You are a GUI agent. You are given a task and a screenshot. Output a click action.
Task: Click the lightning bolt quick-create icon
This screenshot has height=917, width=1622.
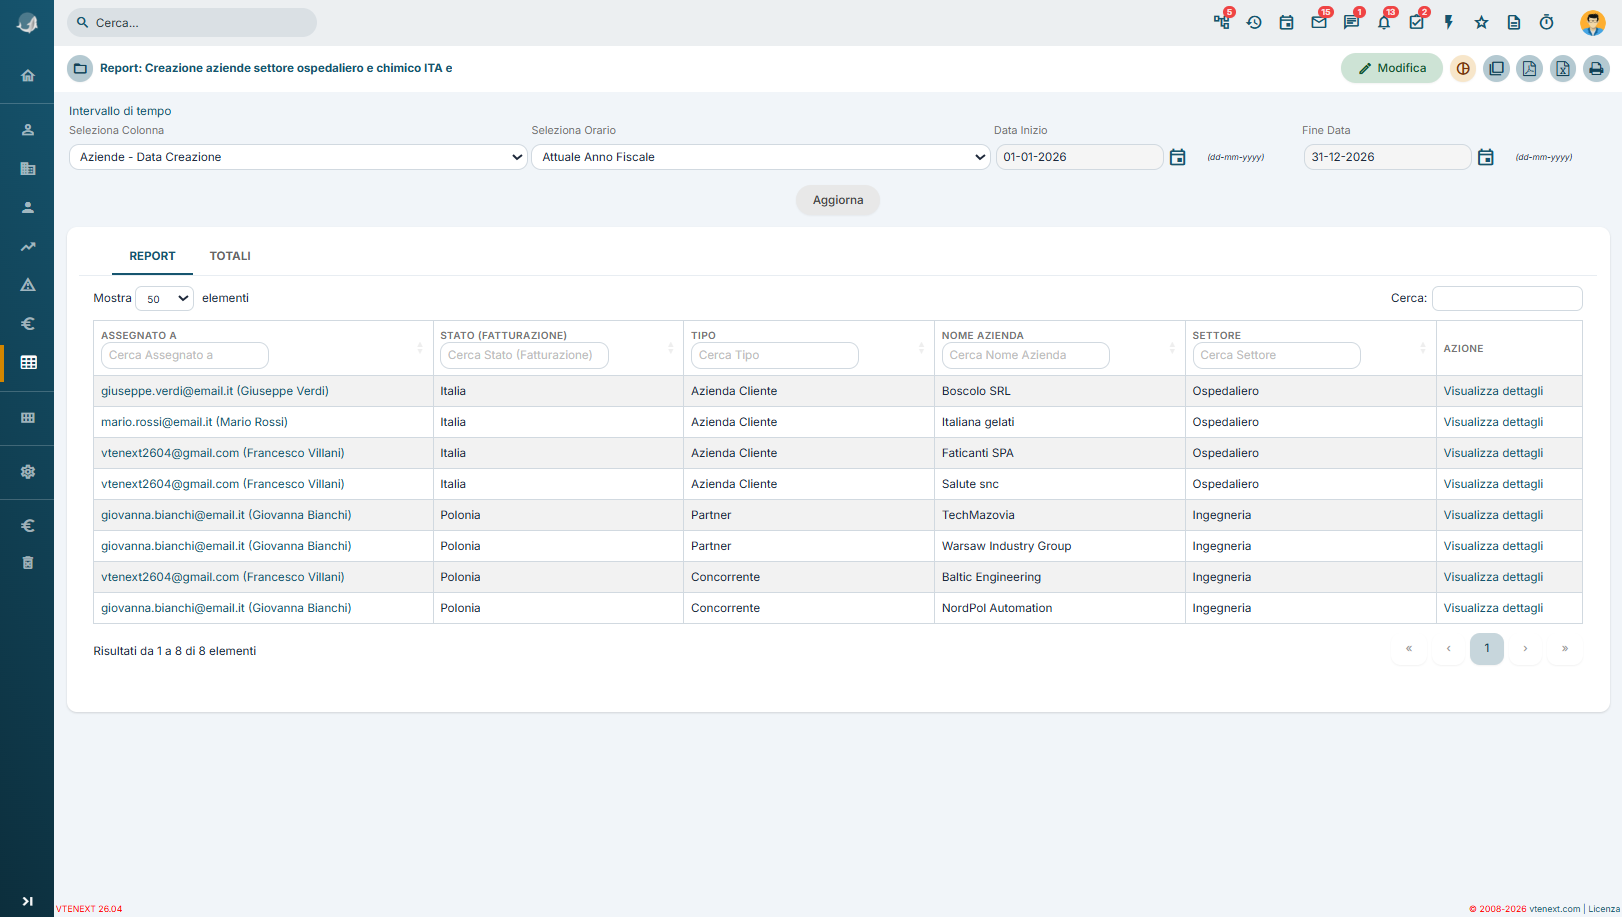tap(1449, 22)
